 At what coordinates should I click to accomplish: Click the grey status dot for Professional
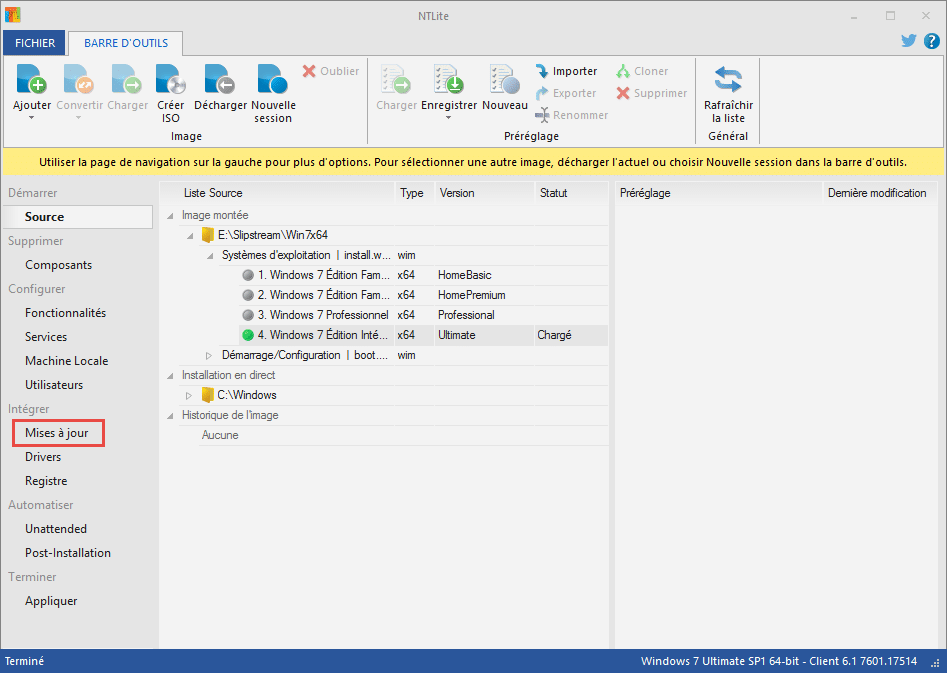coord(248,315)
